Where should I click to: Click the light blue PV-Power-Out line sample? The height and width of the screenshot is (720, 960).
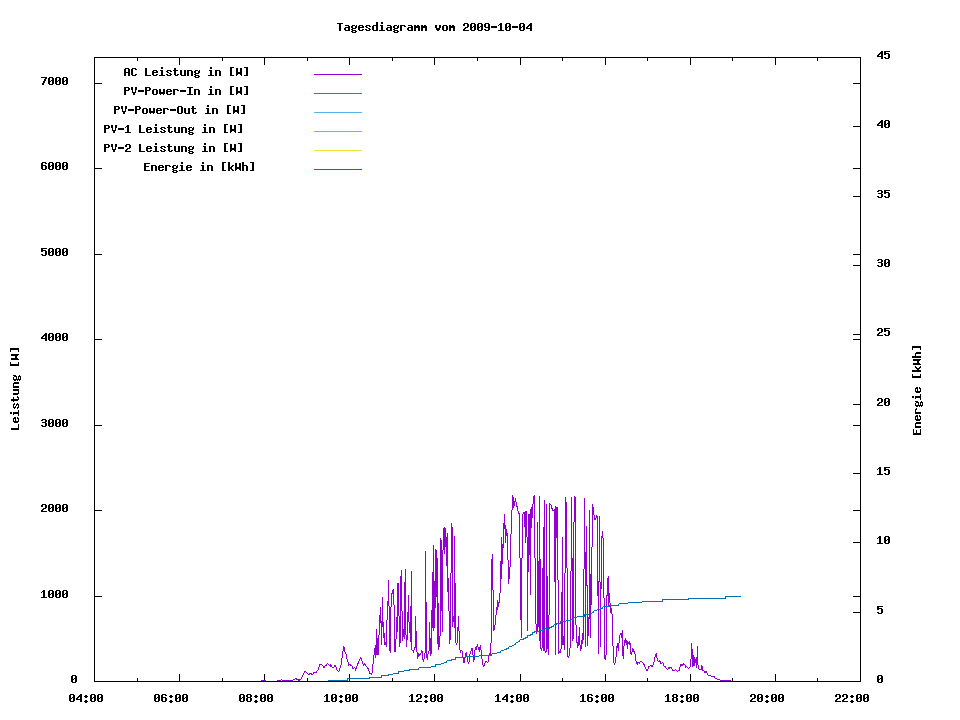[337, 112]
